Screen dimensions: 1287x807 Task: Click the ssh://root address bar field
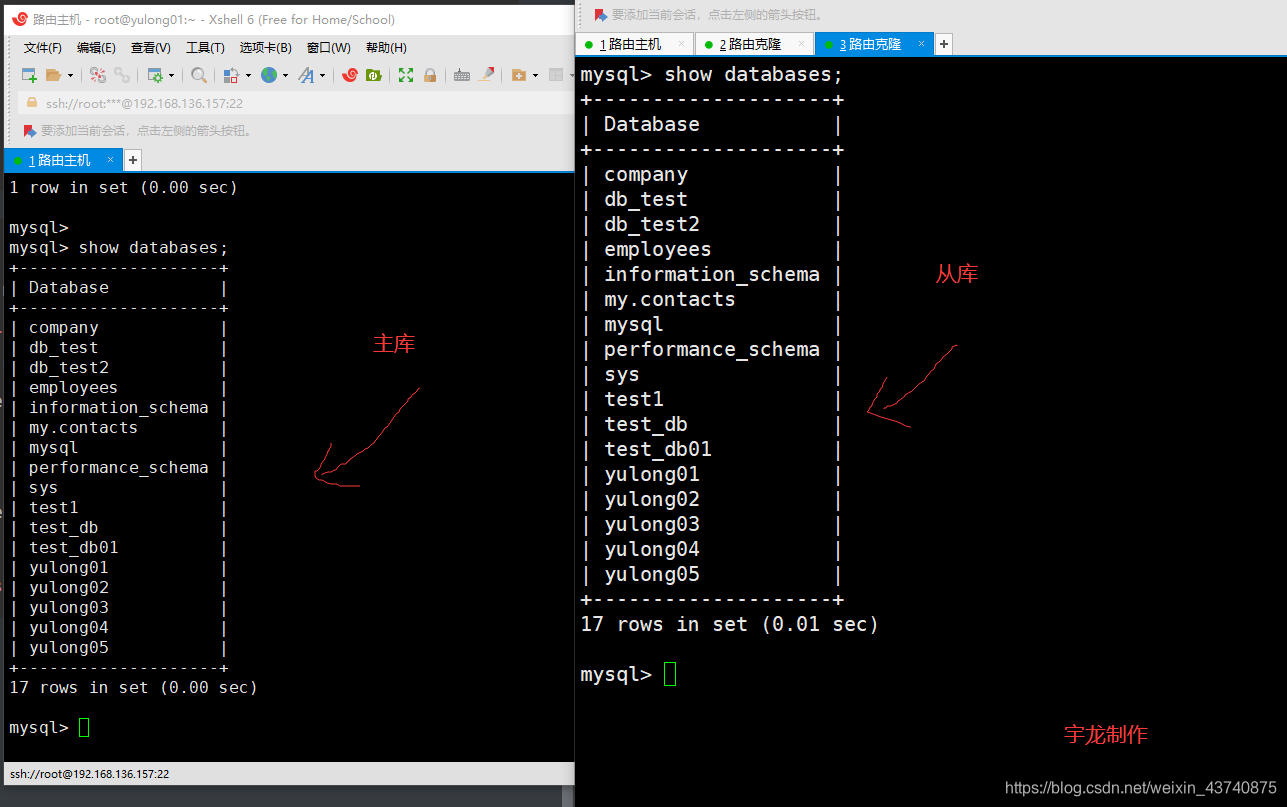point(295,103)
